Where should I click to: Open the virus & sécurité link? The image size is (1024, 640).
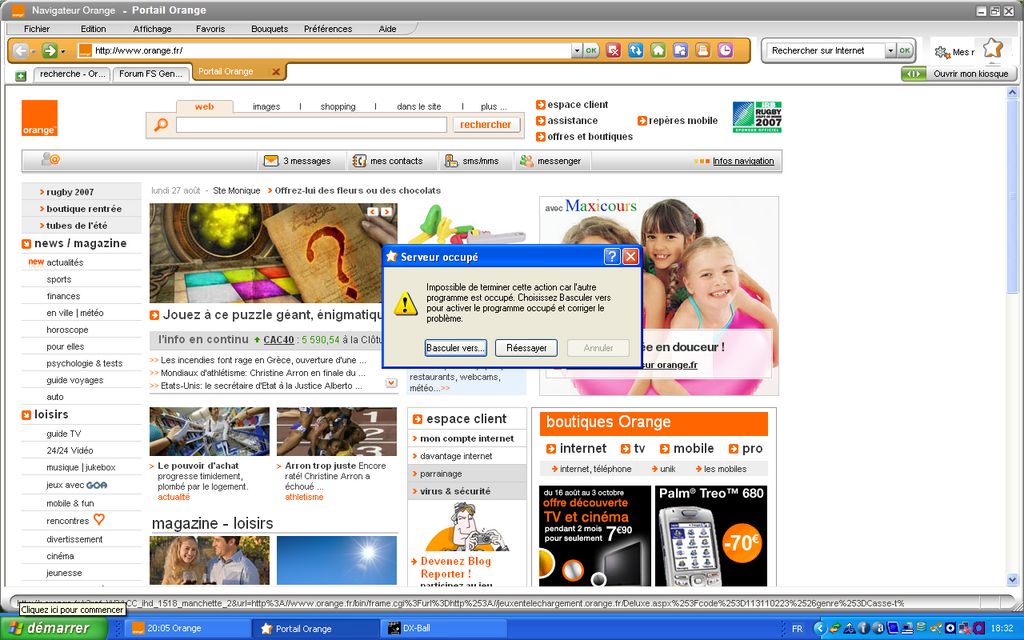pyautogui.click(x=455, y=491)
